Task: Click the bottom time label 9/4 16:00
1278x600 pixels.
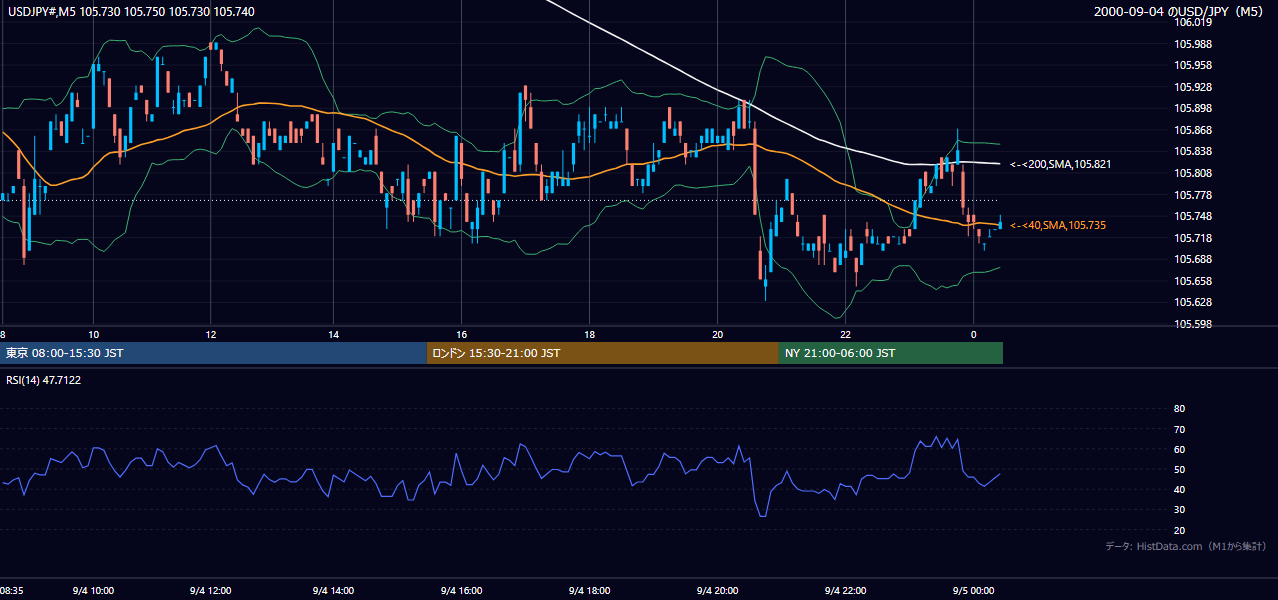Action: (x=460, y=590)
